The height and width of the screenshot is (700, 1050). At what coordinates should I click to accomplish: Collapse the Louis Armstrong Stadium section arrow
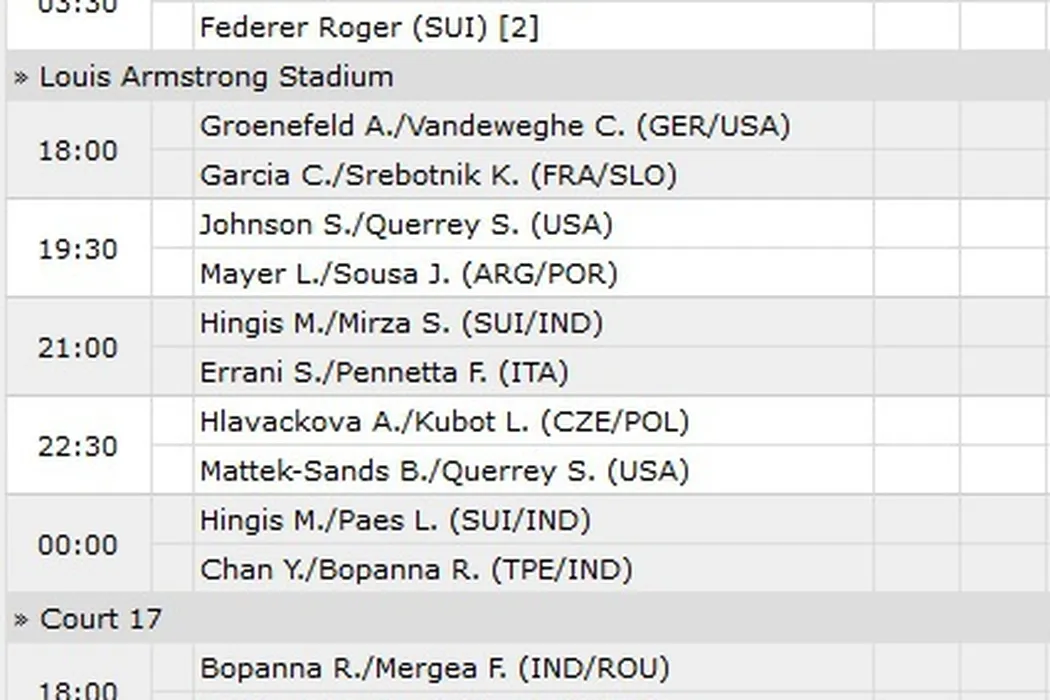[x=22, y=78]
